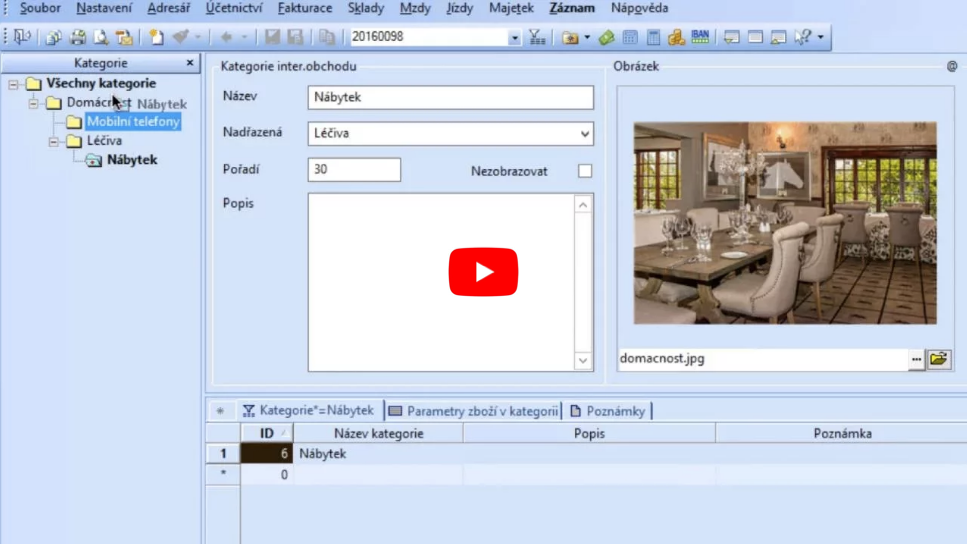The image size is (967, 544).
Task: Select Mobilní telefony in category tree
Action: pos(133,122)
